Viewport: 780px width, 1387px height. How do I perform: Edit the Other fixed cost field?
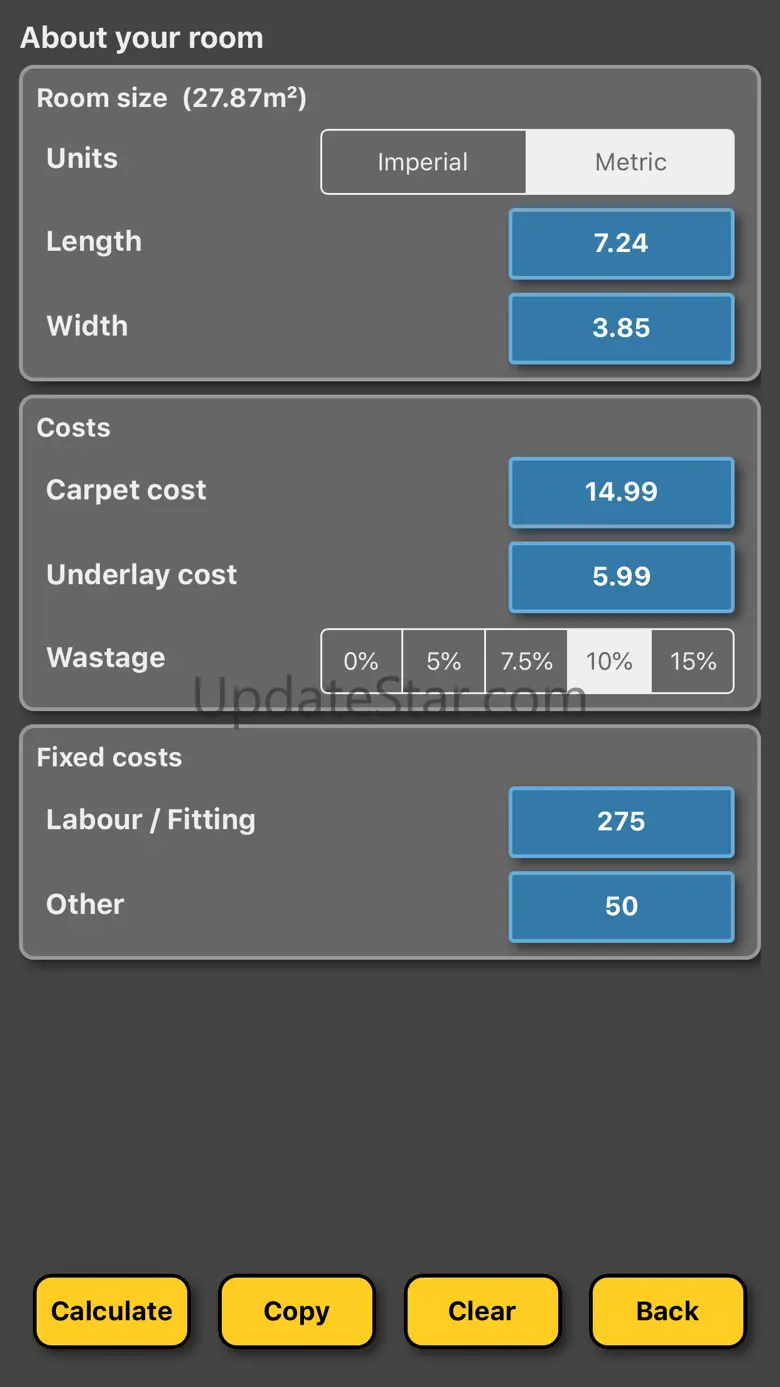coord(621,907)
